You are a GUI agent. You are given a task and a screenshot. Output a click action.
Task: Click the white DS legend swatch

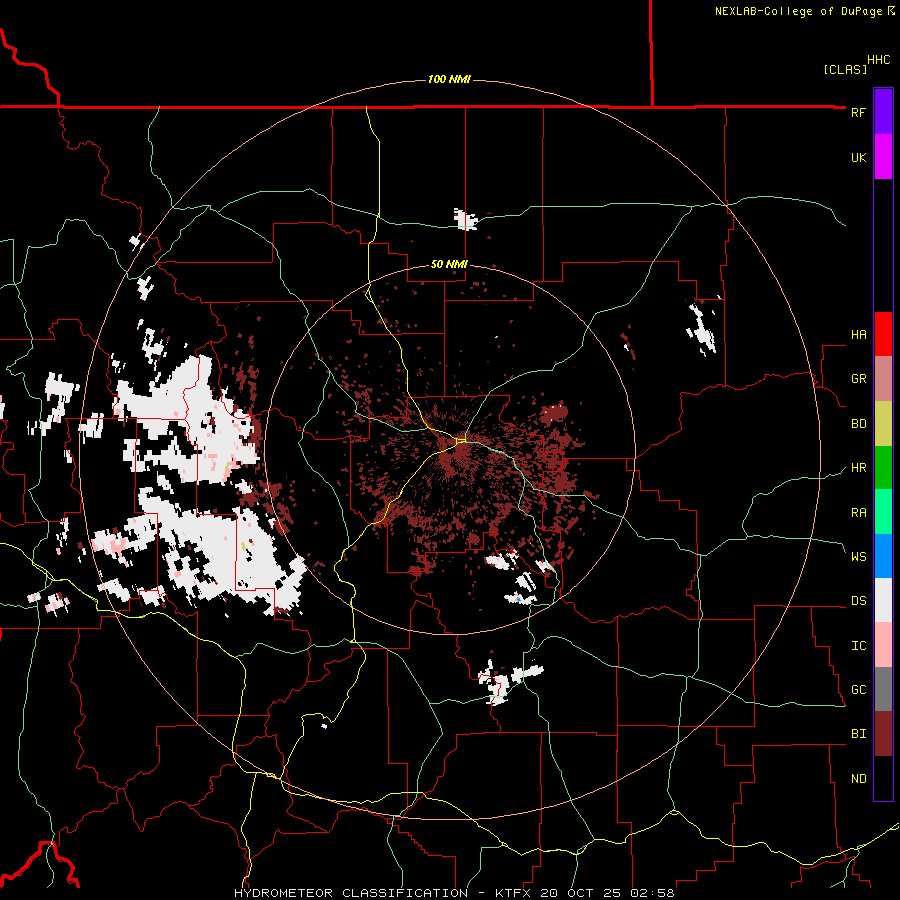click(883, 600)
